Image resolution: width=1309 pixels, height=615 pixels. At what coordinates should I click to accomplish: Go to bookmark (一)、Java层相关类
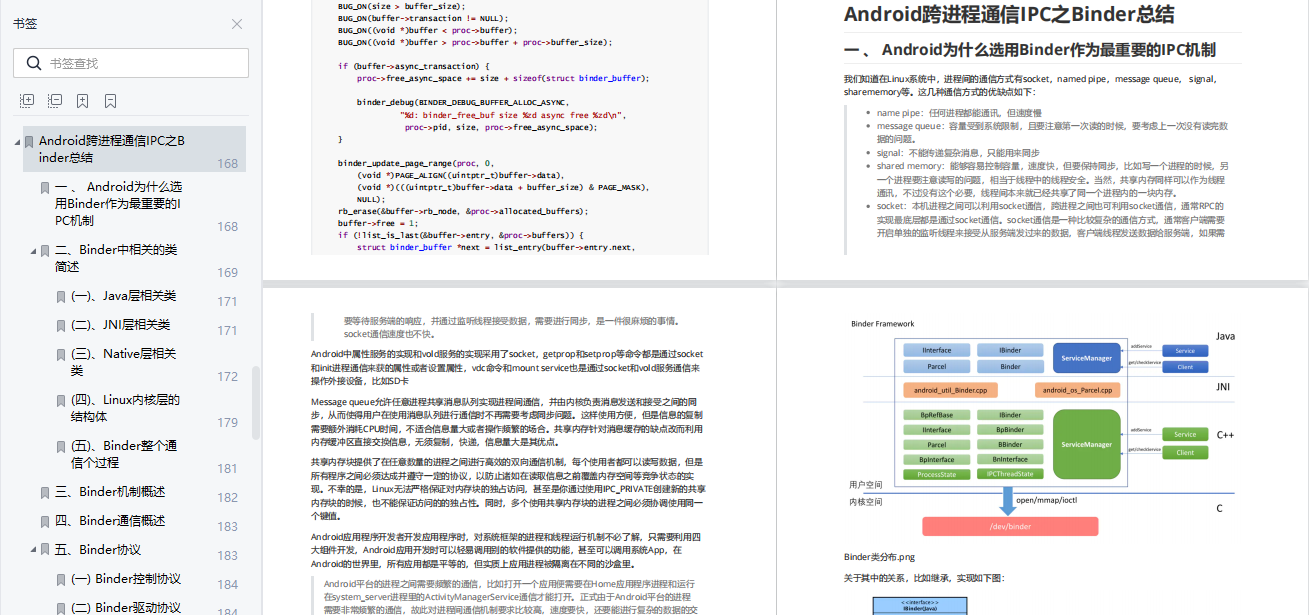coord(124,296)
